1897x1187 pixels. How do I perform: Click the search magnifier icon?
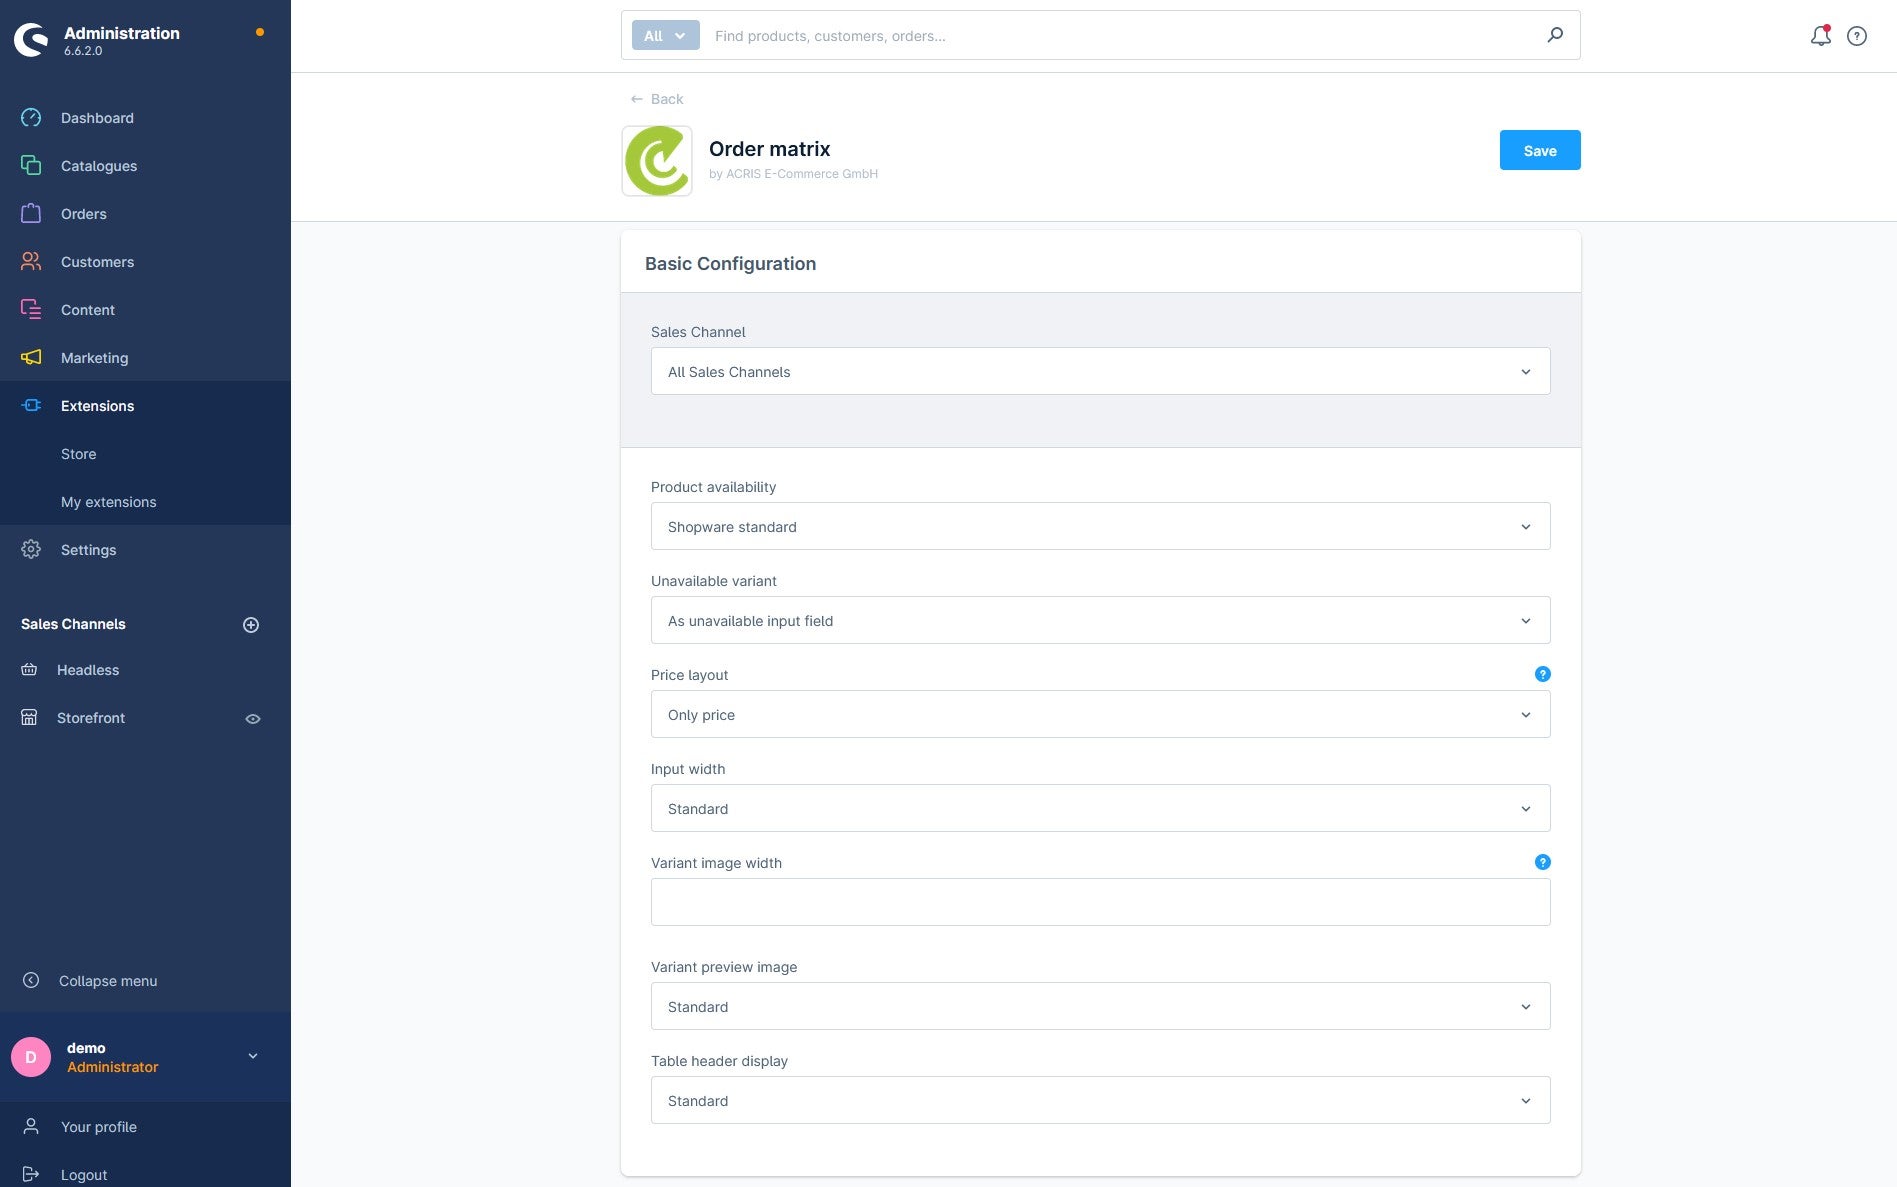pyautogui.click(x=1555, y=35)
